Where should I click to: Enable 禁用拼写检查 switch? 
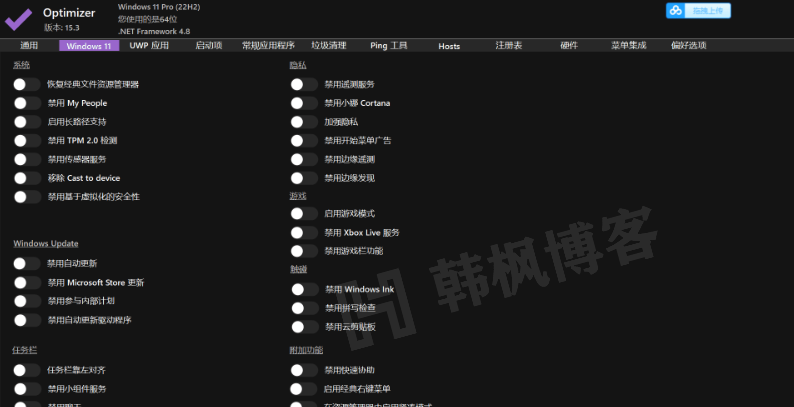[x=304, y=308]
